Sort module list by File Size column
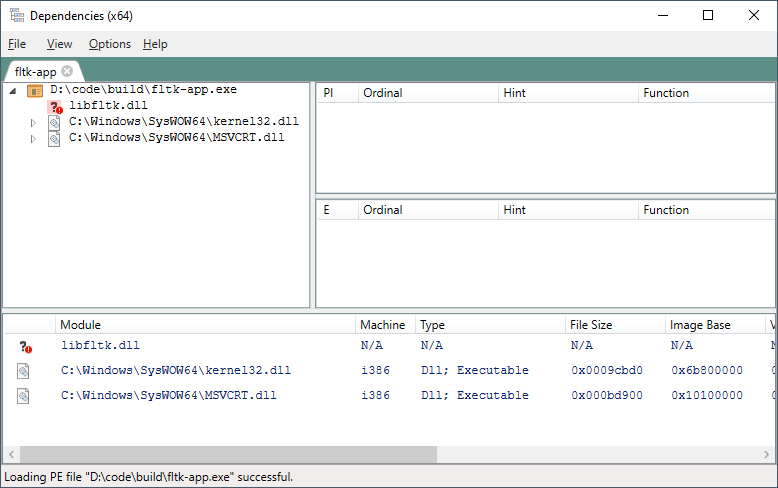This screenshot has width=778, height=488. tap(592, 325)
